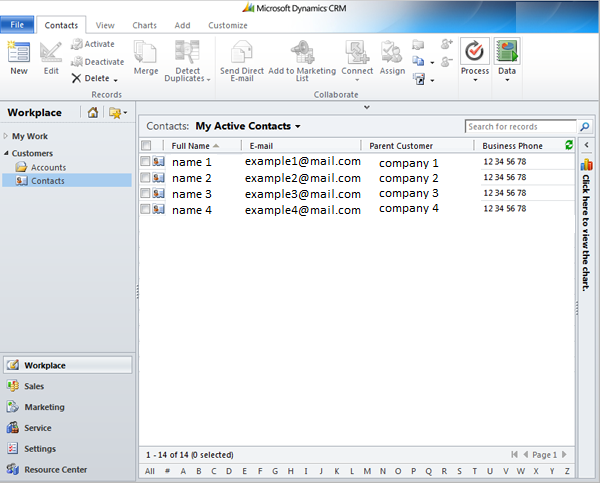Click the search magnifier icon

584,127
